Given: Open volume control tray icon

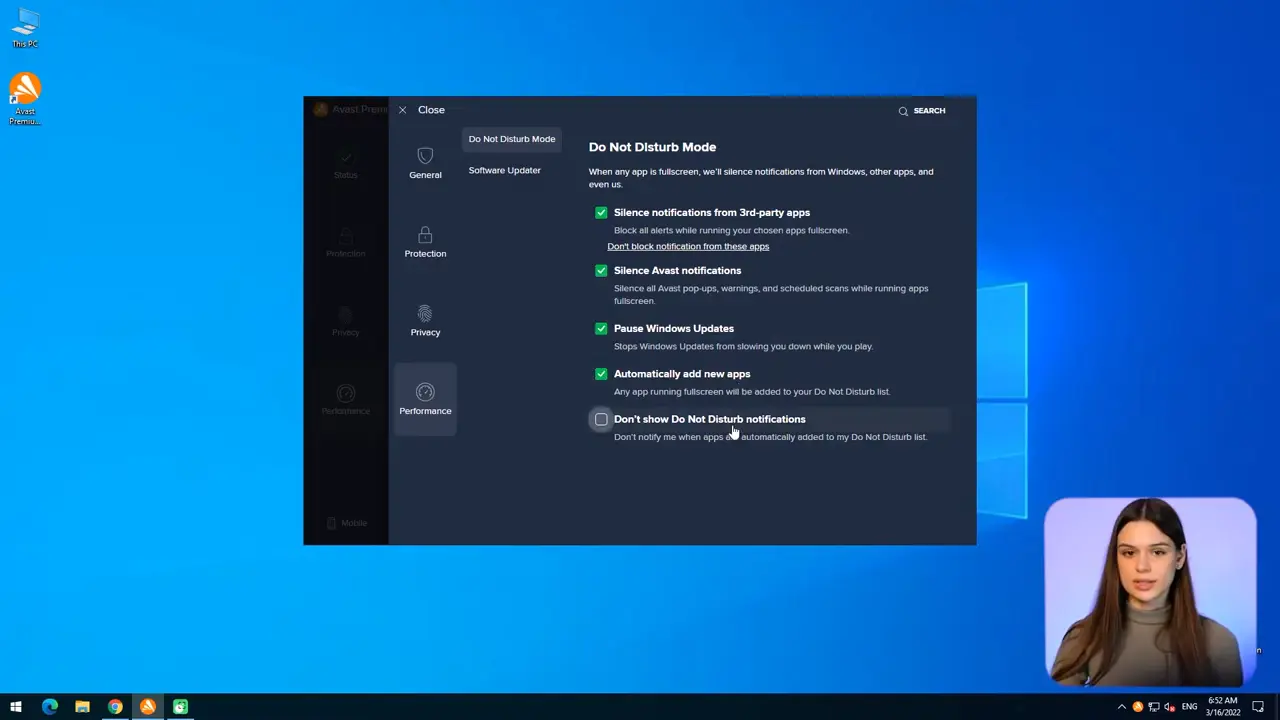Looking at the screenshot, I should (x=1169, y=707).
